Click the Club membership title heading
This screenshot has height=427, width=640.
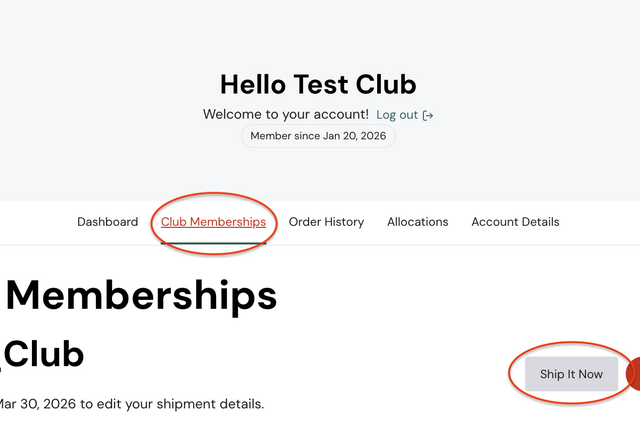click(x=45, y=354)
